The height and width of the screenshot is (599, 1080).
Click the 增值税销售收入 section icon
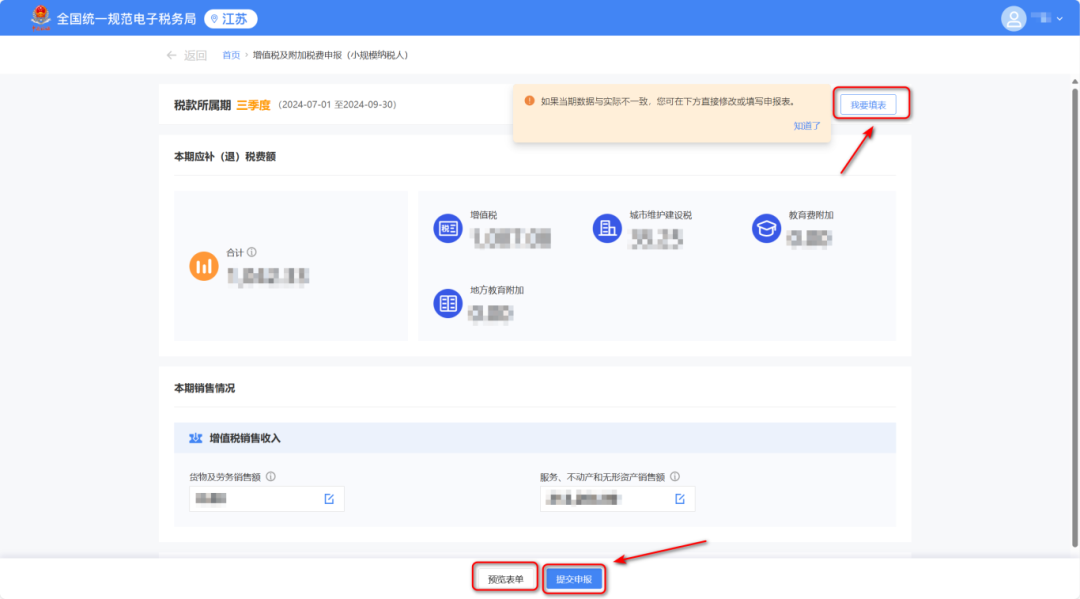click(195, 437)
